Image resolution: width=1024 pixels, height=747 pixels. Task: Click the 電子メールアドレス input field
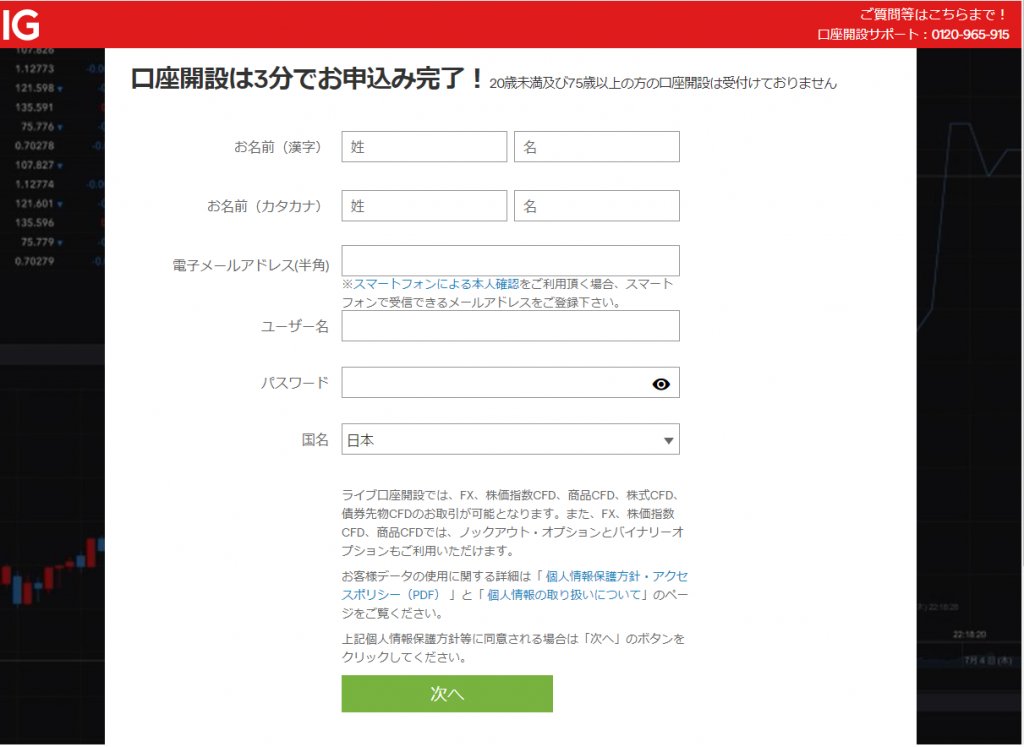pyautogui.click(x=510, y=261)
